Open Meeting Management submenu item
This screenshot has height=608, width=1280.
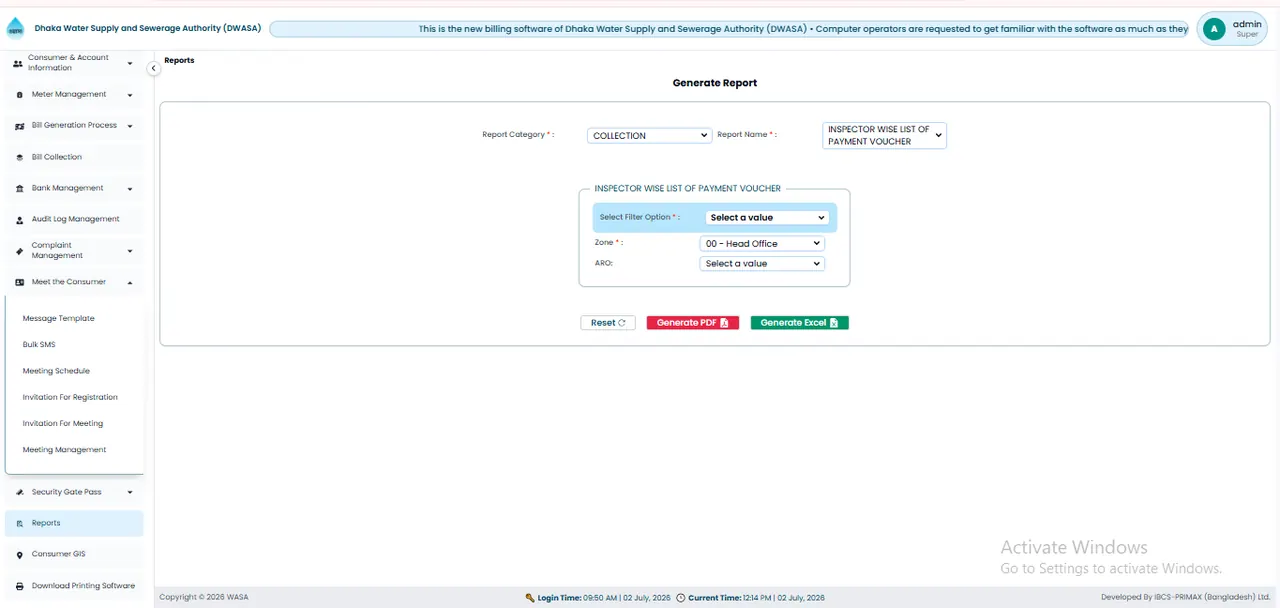pyautogui.click(x=64, y=450)
